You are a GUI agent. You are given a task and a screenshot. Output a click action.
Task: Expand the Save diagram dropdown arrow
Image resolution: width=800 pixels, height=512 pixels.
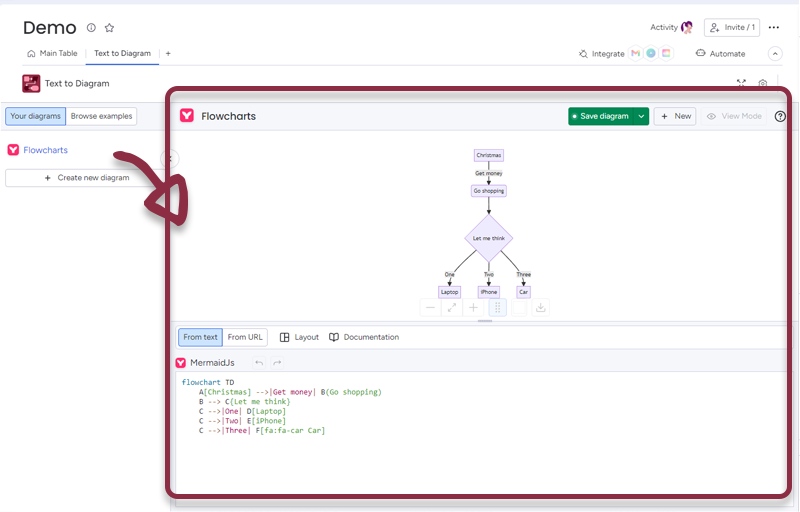[x=641, y=116]
